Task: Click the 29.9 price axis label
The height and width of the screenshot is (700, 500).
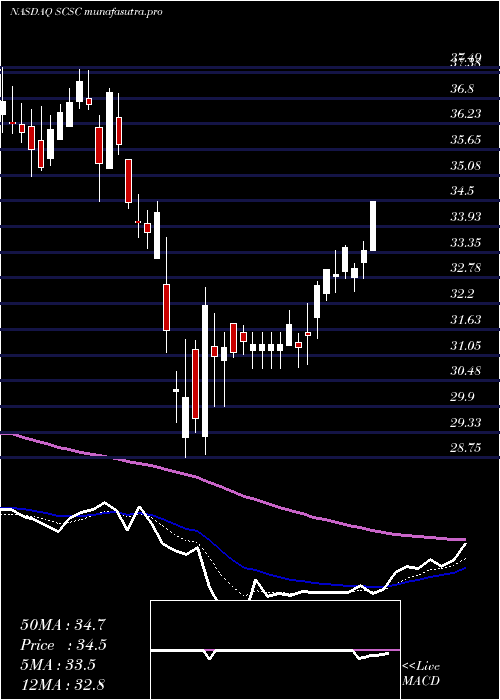Action: pyautogui.click(x=462, y=397)
